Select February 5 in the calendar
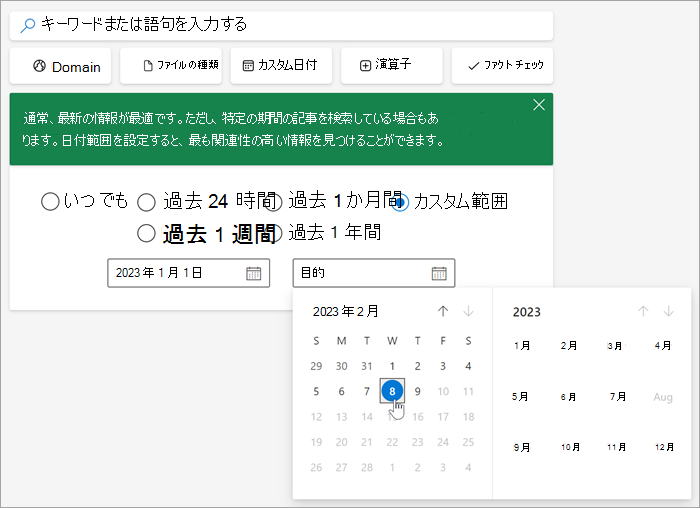Viewport: 700px width, 508px height. tap(316, 391)
